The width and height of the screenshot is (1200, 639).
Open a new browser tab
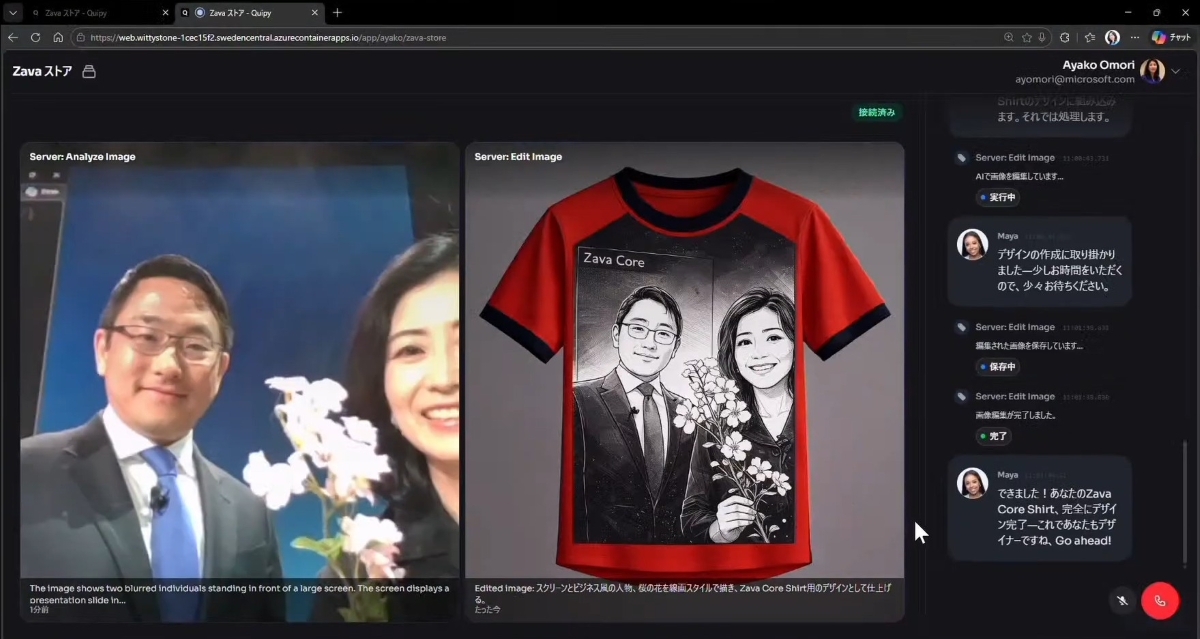pyautogui.click(x=337, y=13)
